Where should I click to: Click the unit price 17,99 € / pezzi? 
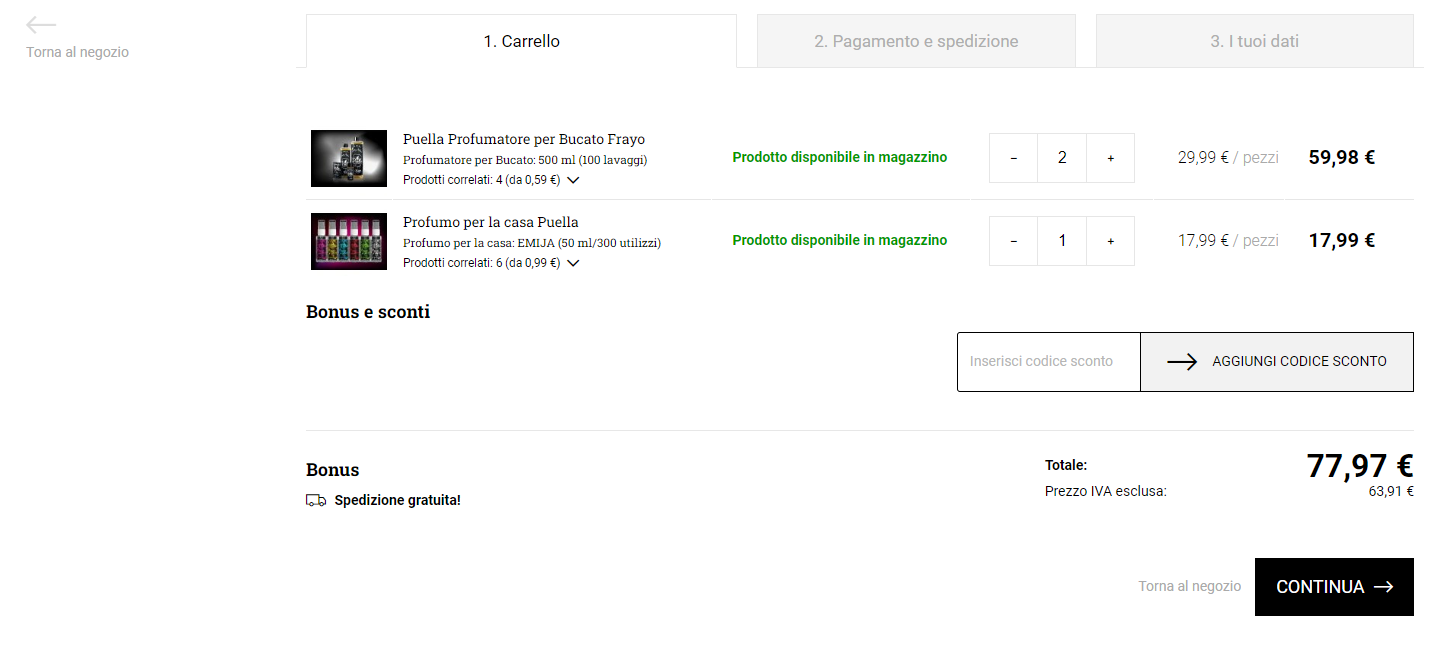[x=1228, y=240]
